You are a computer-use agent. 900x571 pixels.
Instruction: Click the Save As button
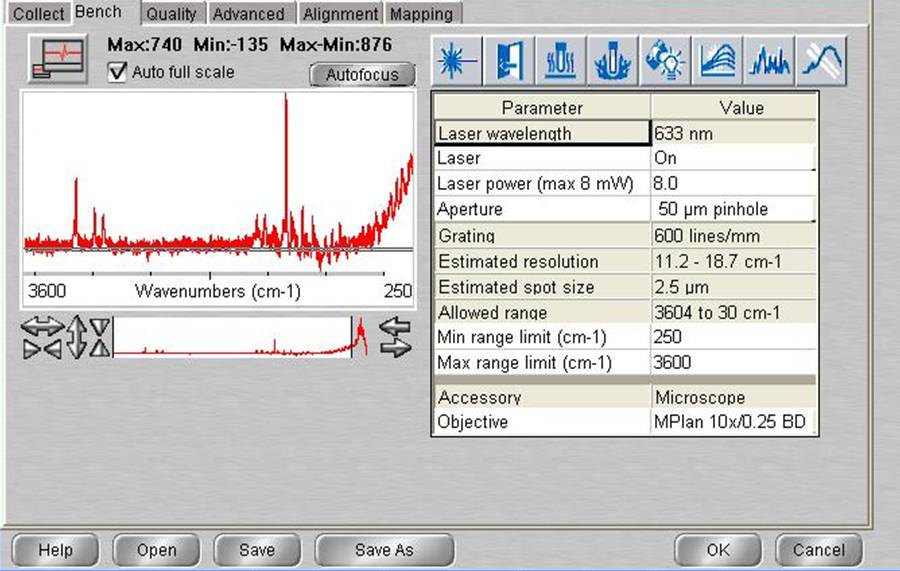point(384,550)
